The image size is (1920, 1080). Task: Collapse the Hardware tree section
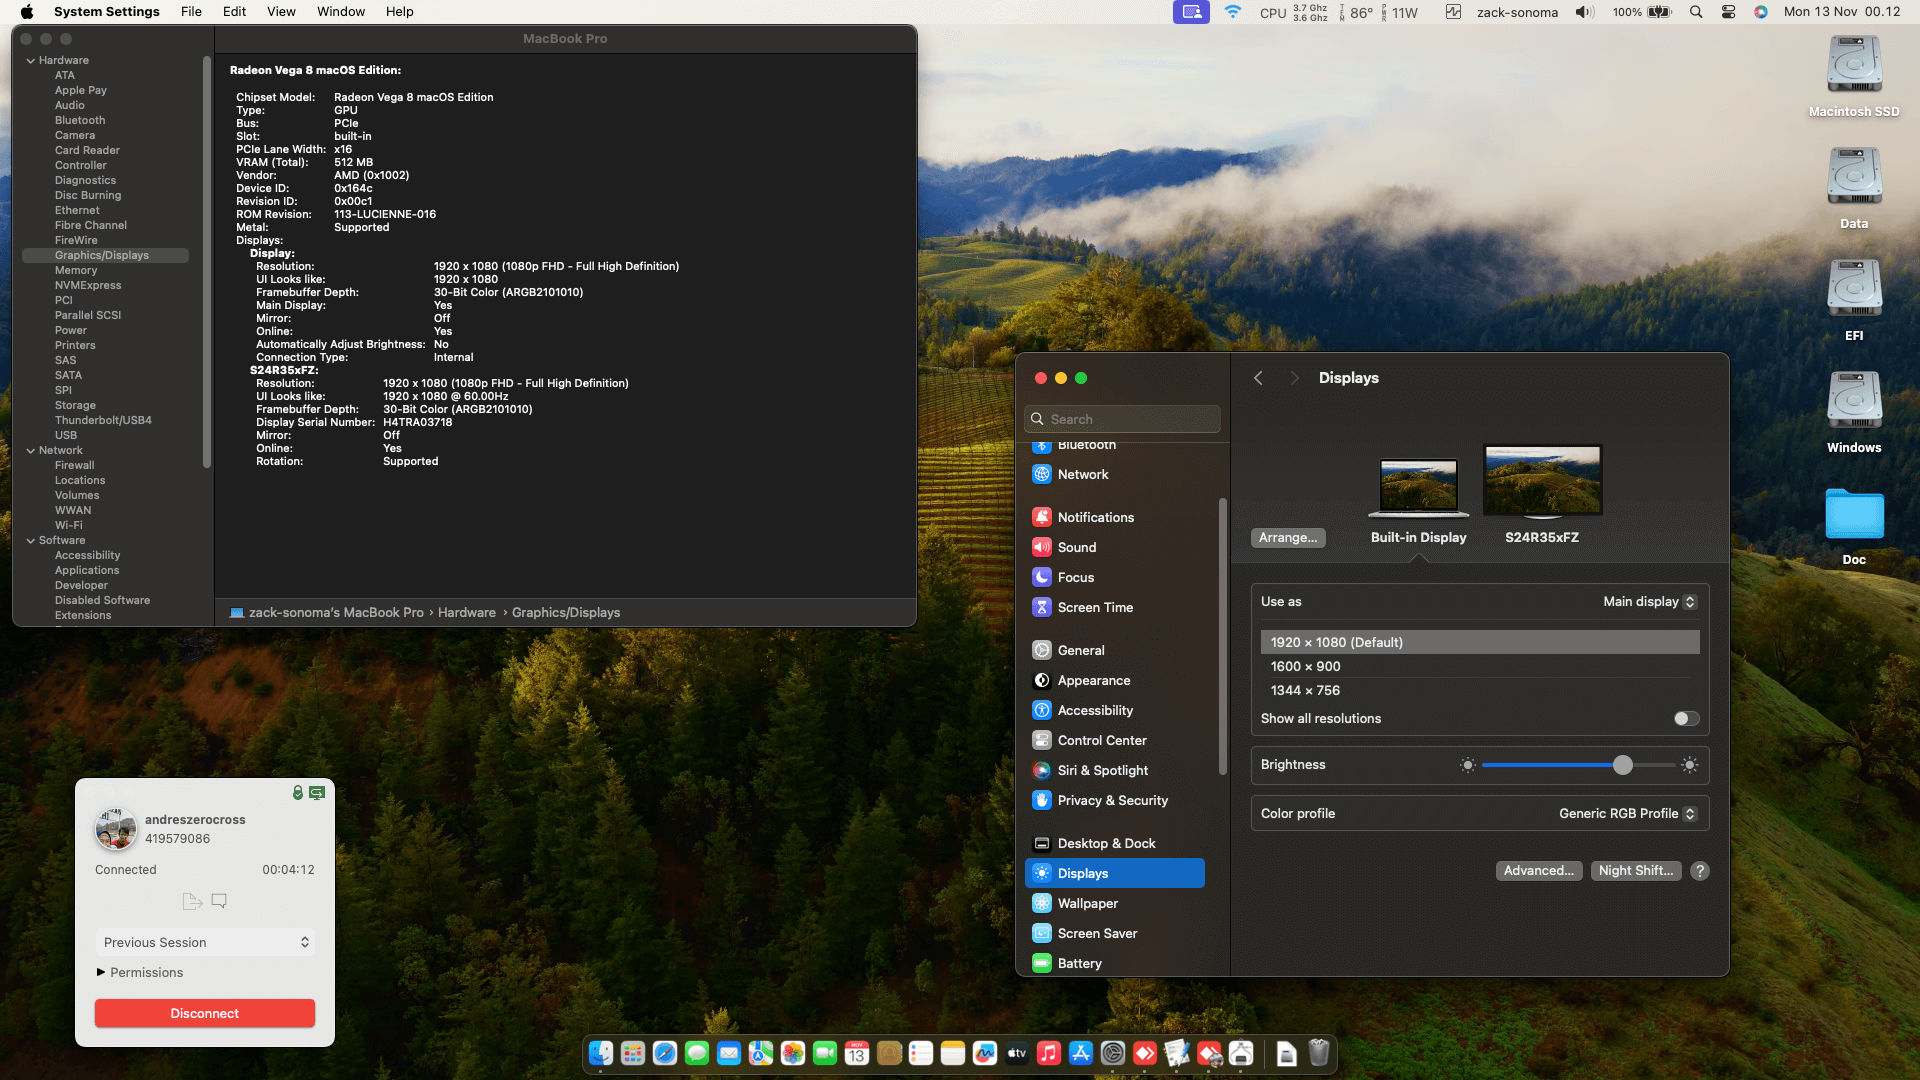(x=31, y=60)
